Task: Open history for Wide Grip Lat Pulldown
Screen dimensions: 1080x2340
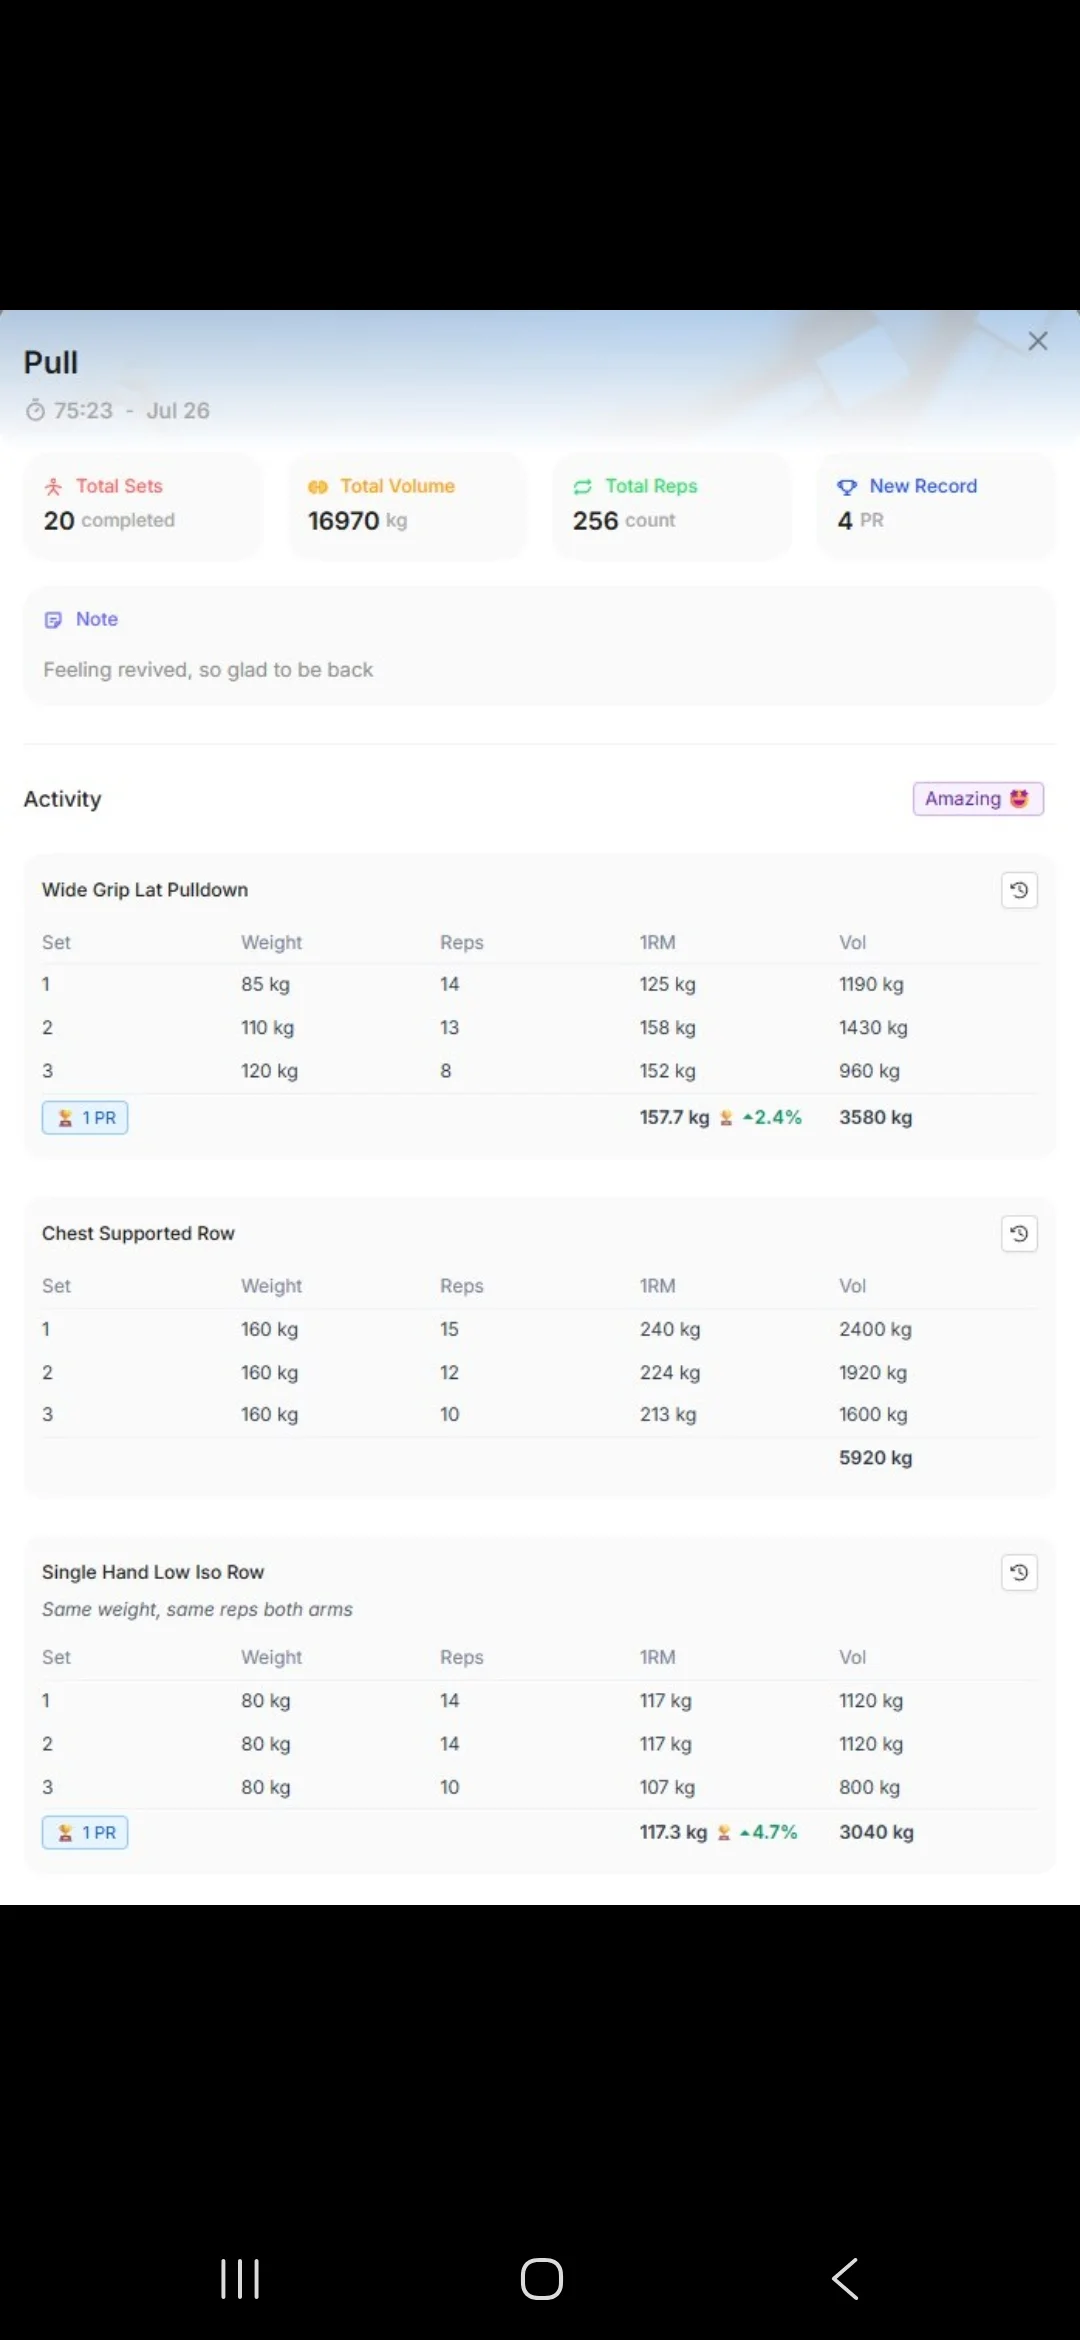Action: [x=1019, y=890]
